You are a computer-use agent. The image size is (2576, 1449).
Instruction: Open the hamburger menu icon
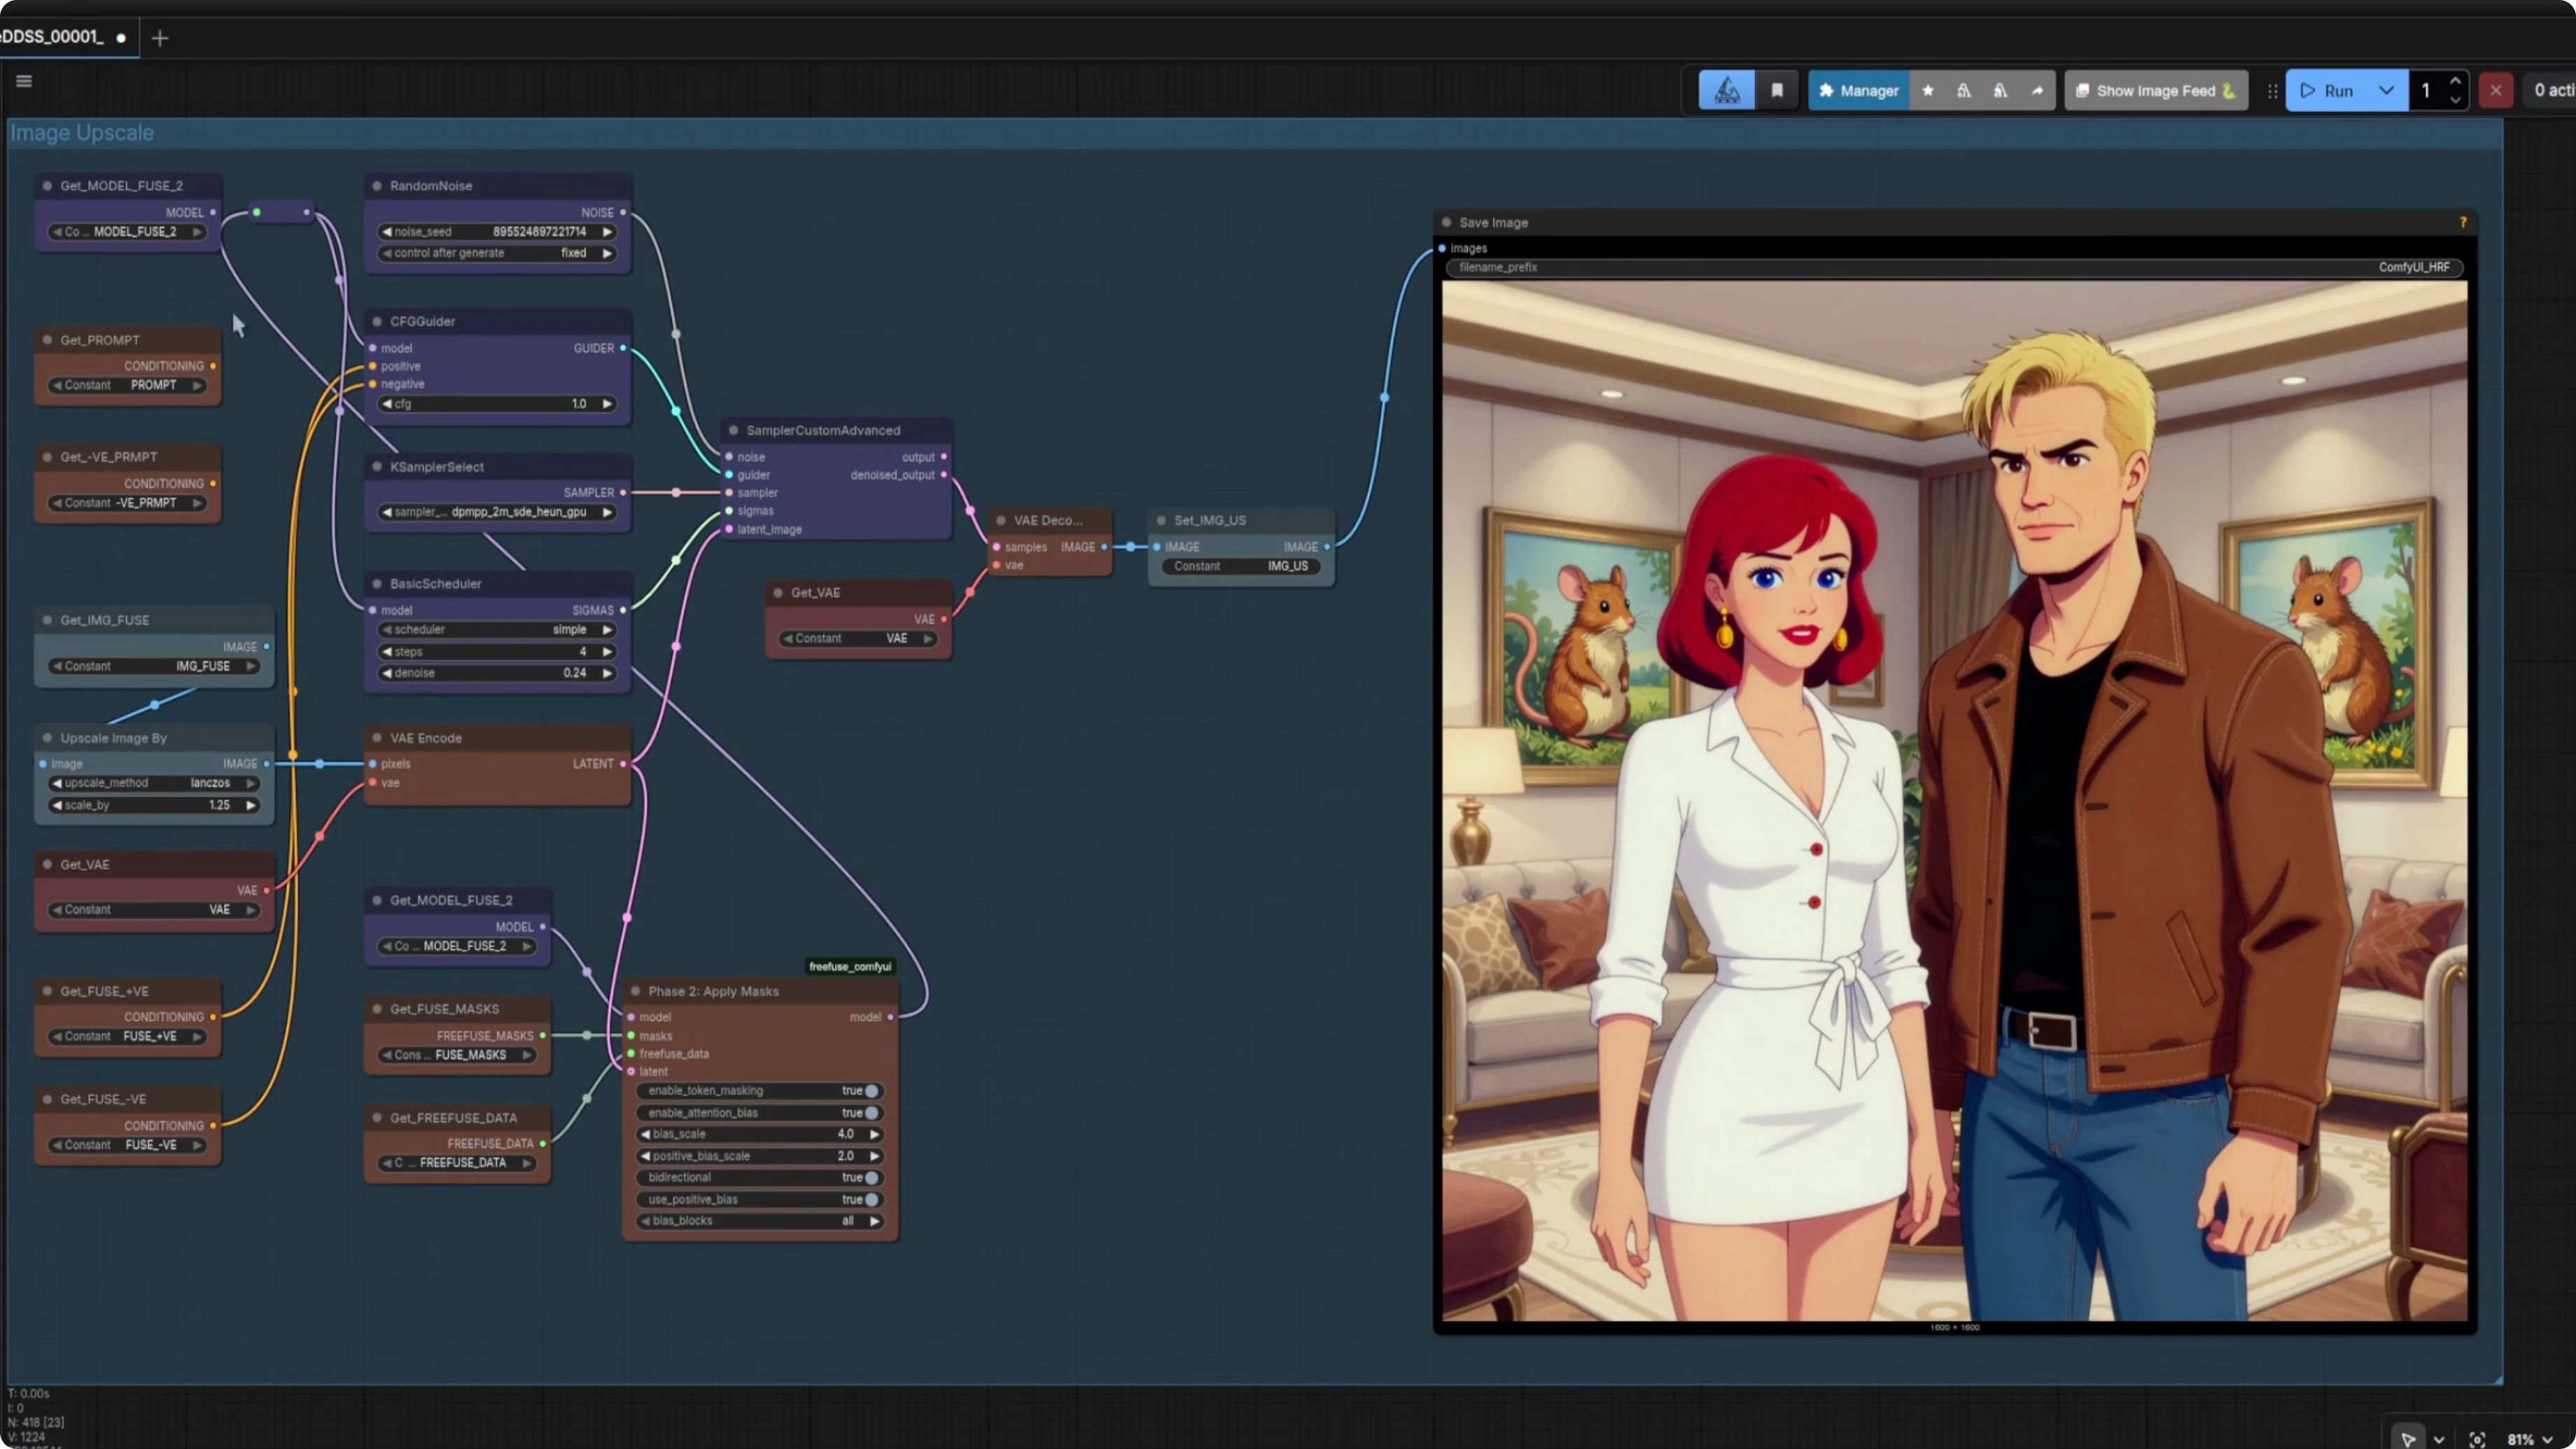(24, 81)
